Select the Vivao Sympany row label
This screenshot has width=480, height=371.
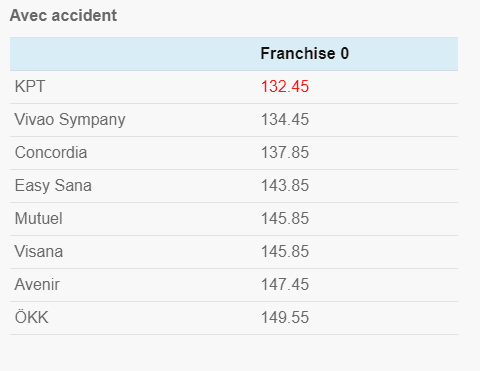pos(70,120)
